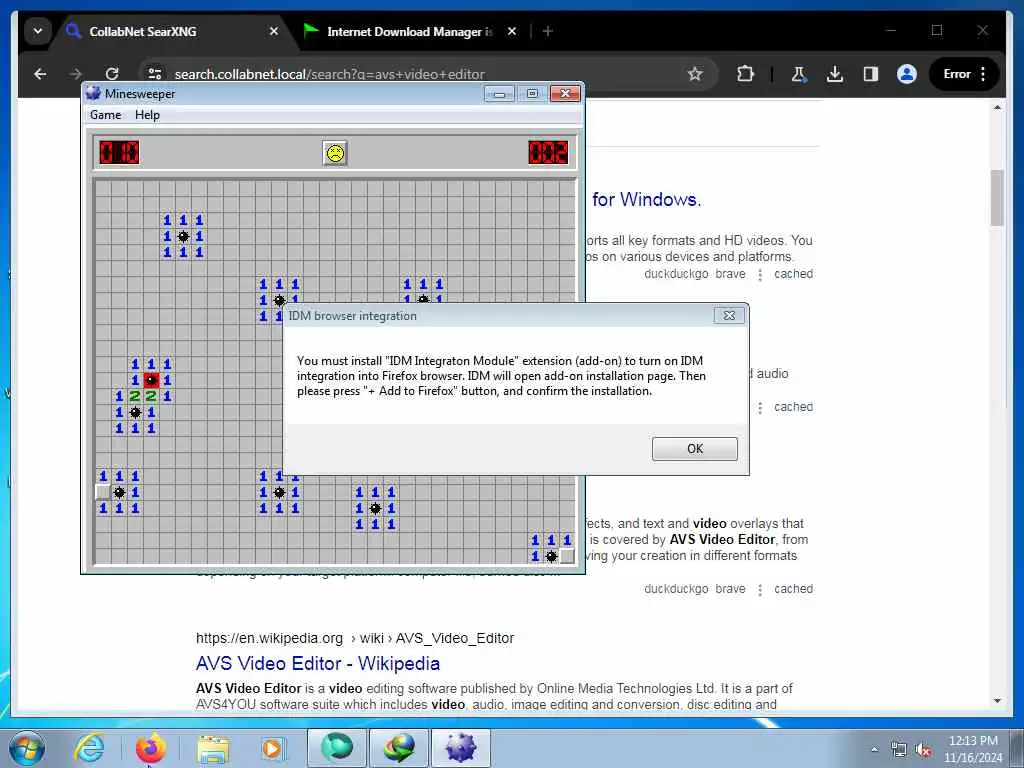Click the en.wikipedia.org result URL
The height and width of the screenshot is (768, 1024).
pyautogui.click(x=355, y=638)
